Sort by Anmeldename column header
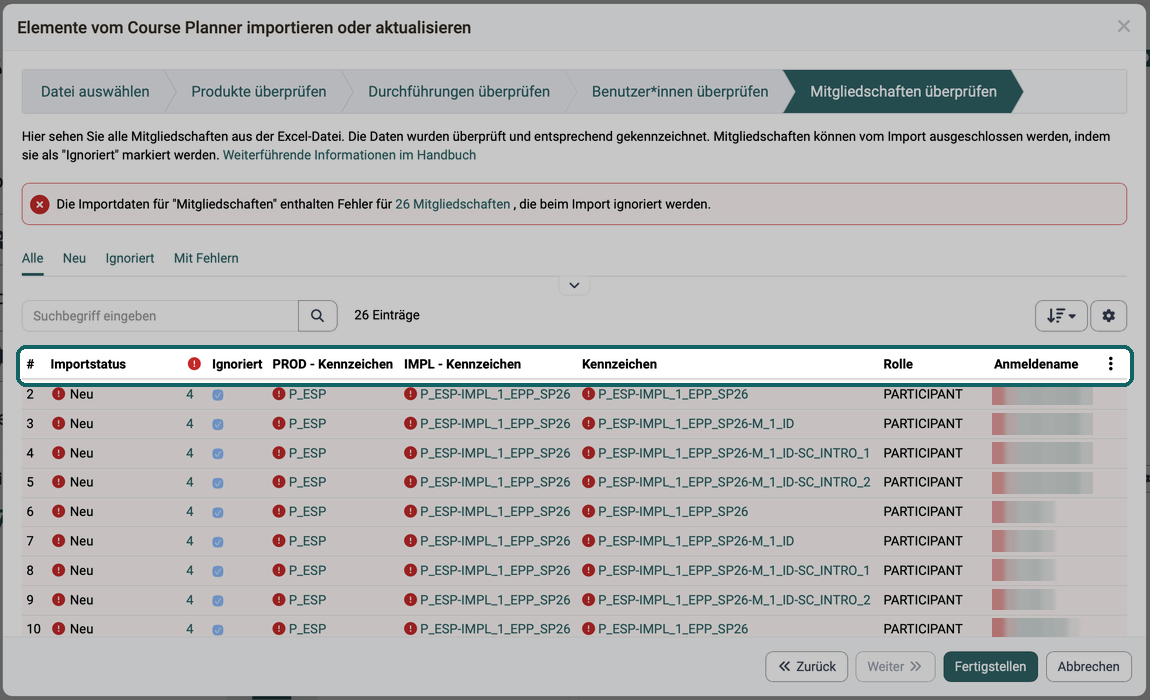Viewport: 1150px width, 700px height. point(1036,364)
